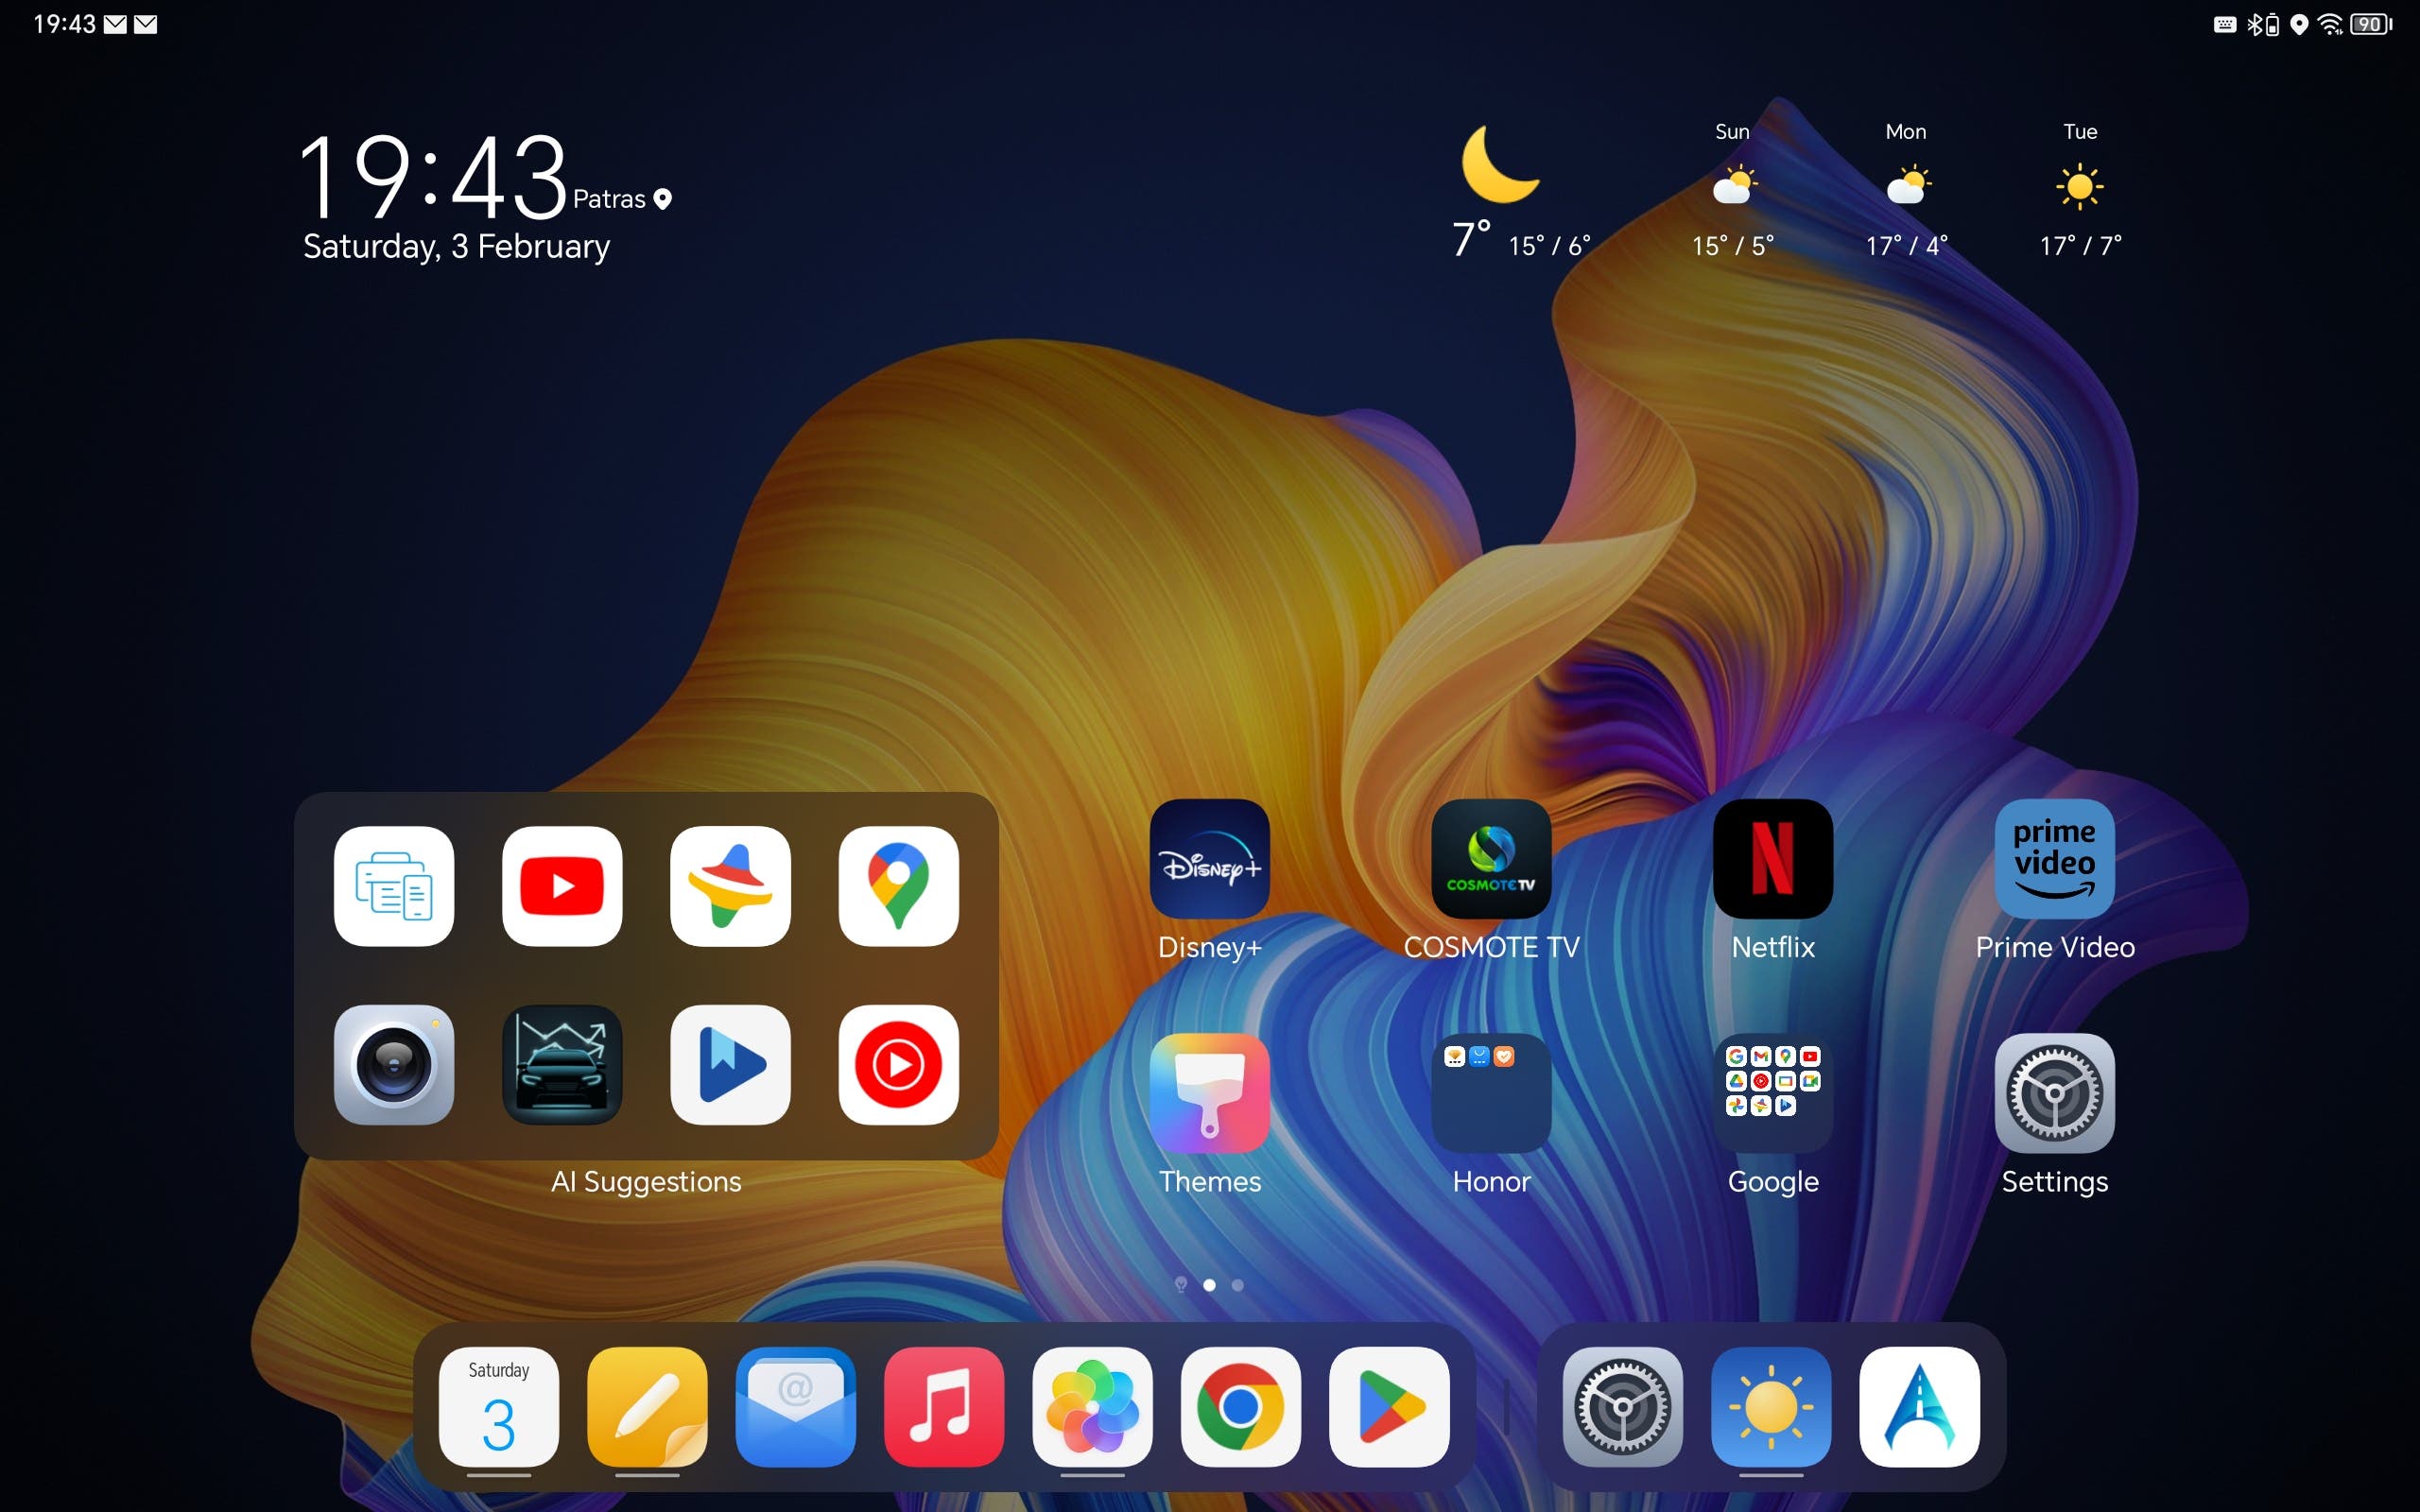Launch COSMOTE TV app

click(1491, 858)
